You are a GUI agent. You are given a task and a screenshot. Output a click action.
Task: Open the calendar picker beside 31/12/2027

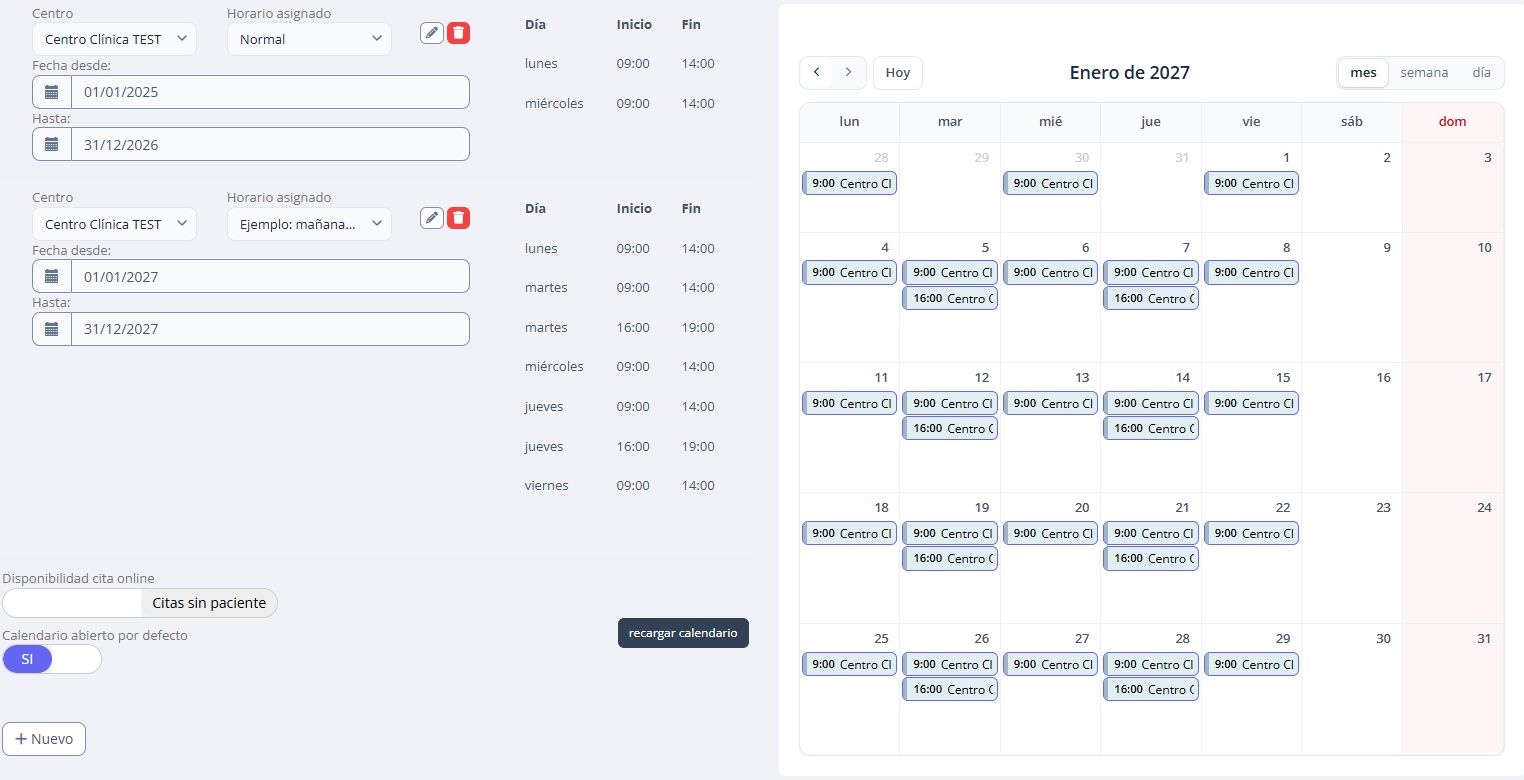52,329
